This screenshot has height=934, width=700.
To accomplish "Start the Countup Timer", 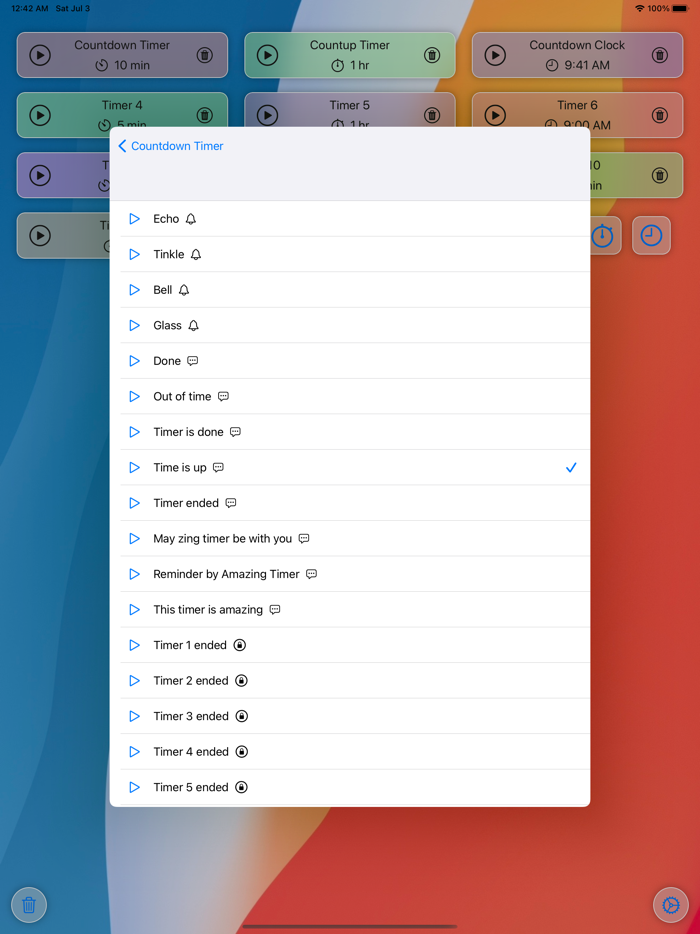I will 267,55.
